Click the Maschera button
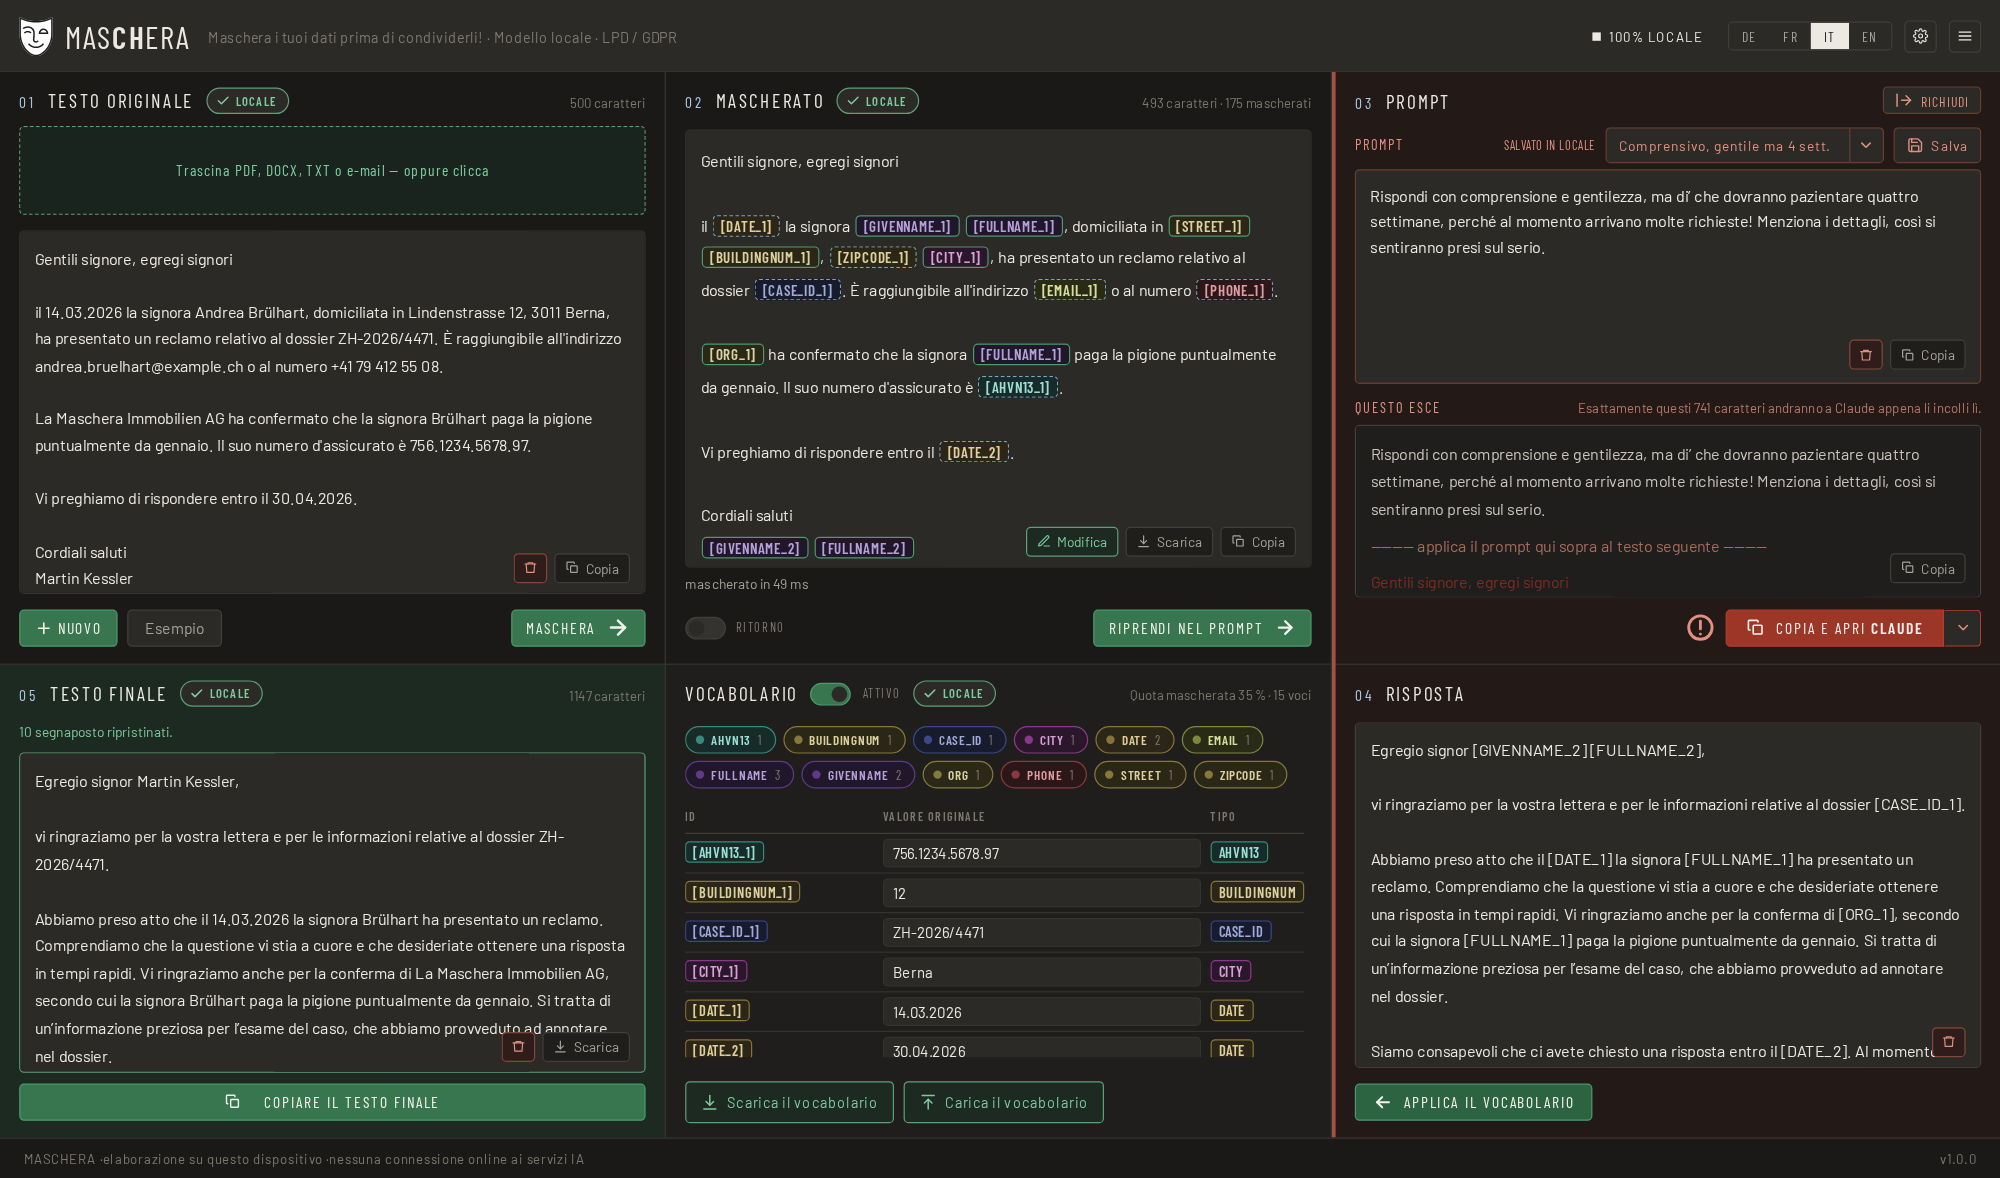Viewport: 2000px width, 1178px height. (x=578, y=628)
